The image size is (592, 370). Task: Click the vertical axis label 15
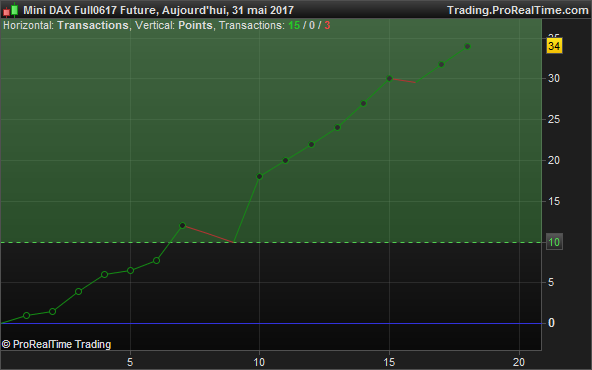[x=554, y=201]
